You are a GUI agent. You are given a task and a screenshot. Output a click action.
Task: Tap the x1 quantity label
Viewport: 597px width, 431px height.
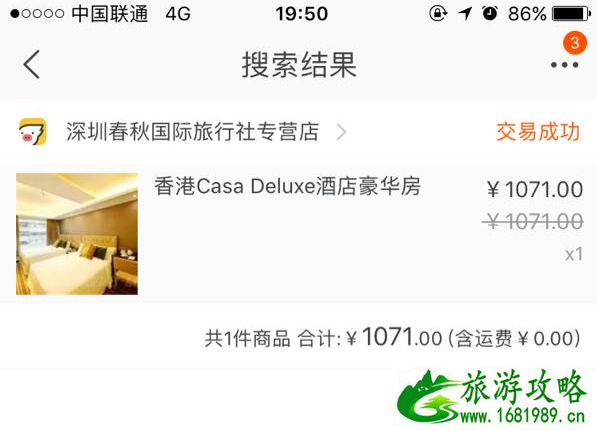(x=574, y=254)
